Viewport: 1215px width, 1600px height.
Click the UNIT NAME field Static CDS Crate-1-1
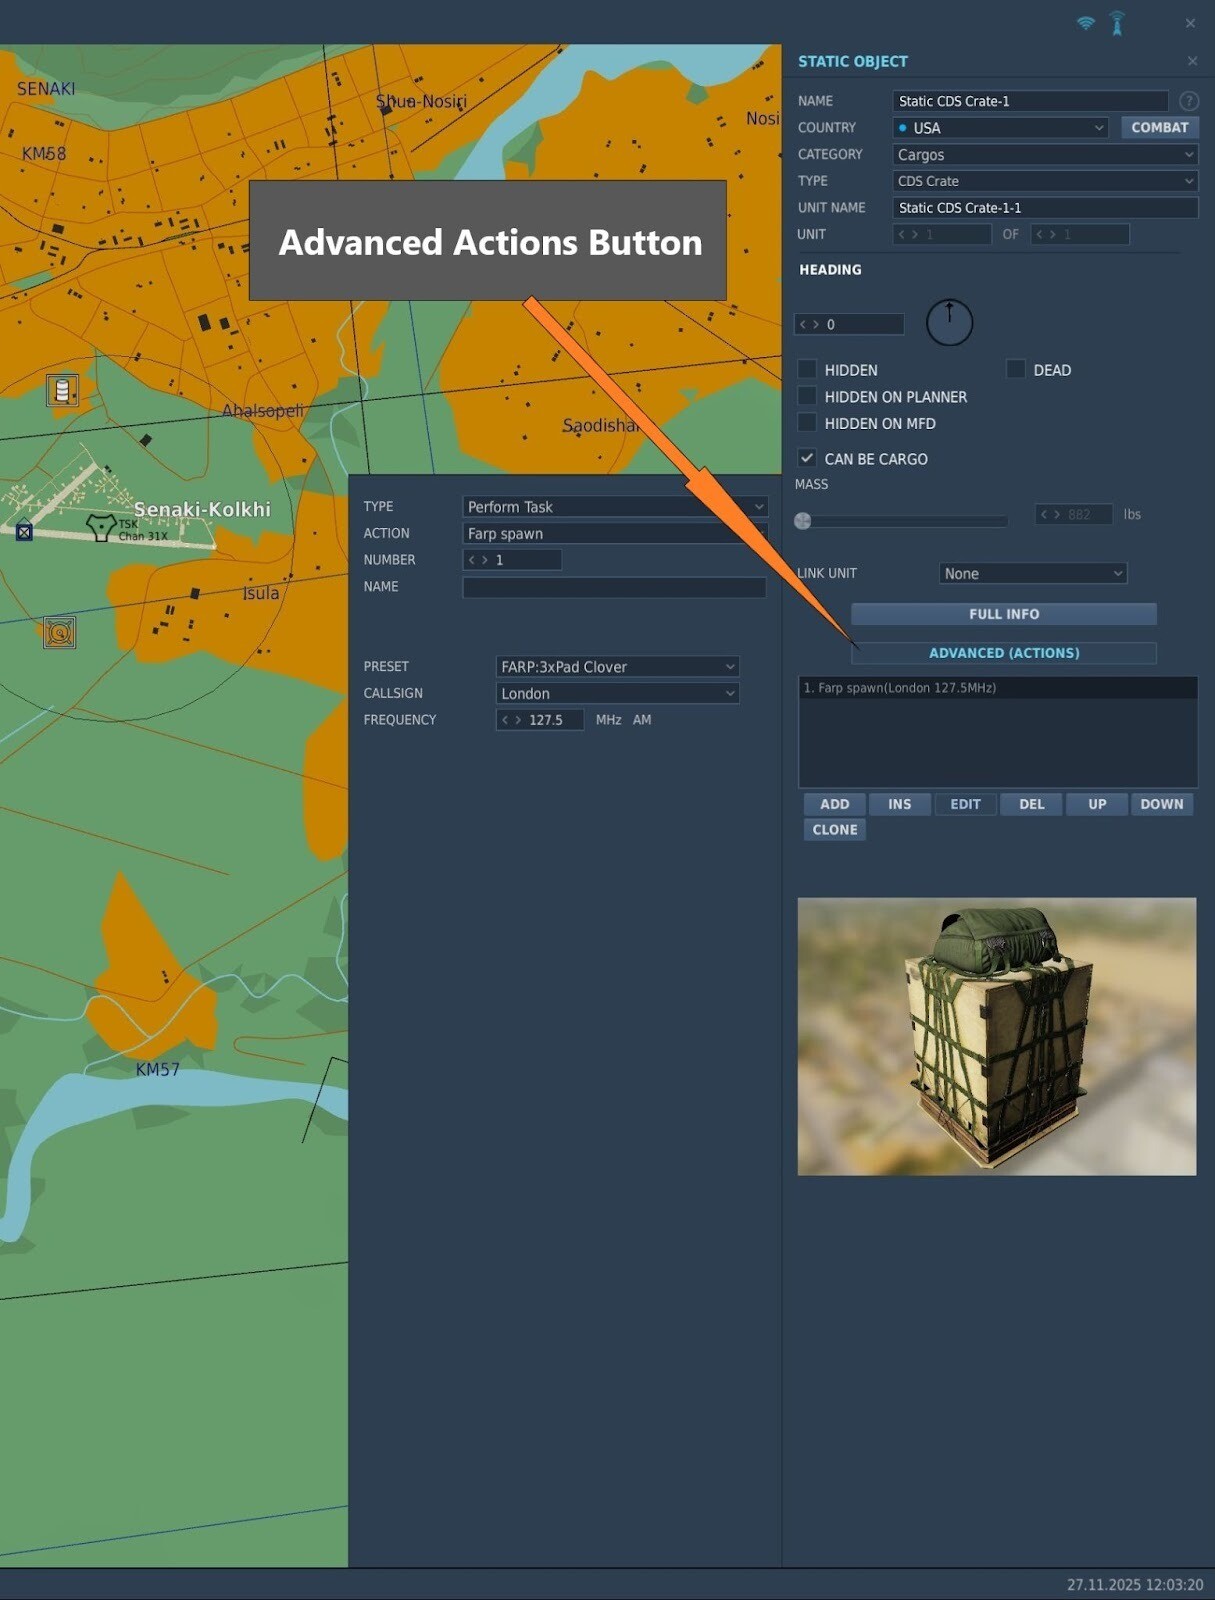click(1045, 208)
